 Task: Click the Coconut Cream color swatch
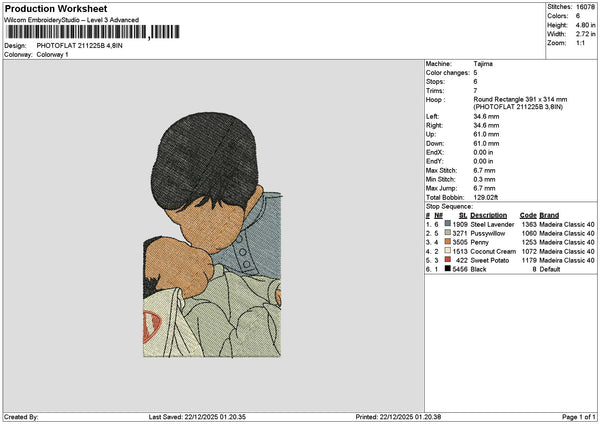[448, 251]
